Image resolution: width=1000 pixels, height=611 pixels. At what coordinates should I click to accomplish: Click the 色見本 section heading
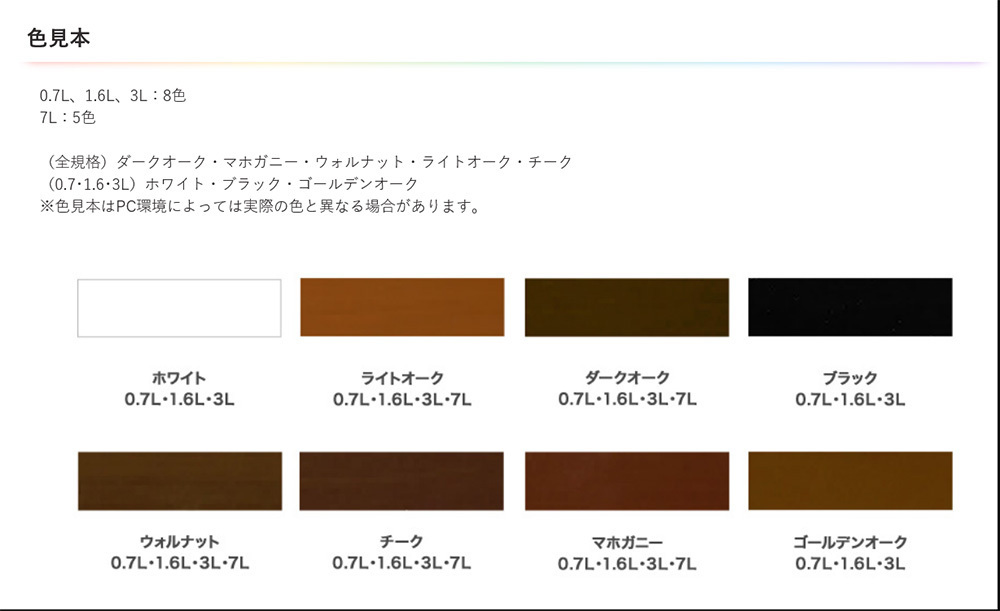coord(60,39)
